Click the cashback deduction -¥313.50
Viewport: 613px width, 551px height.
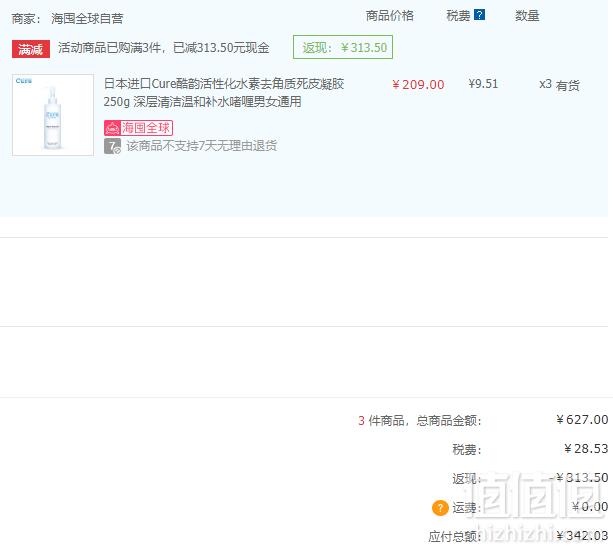pos(579,477)
